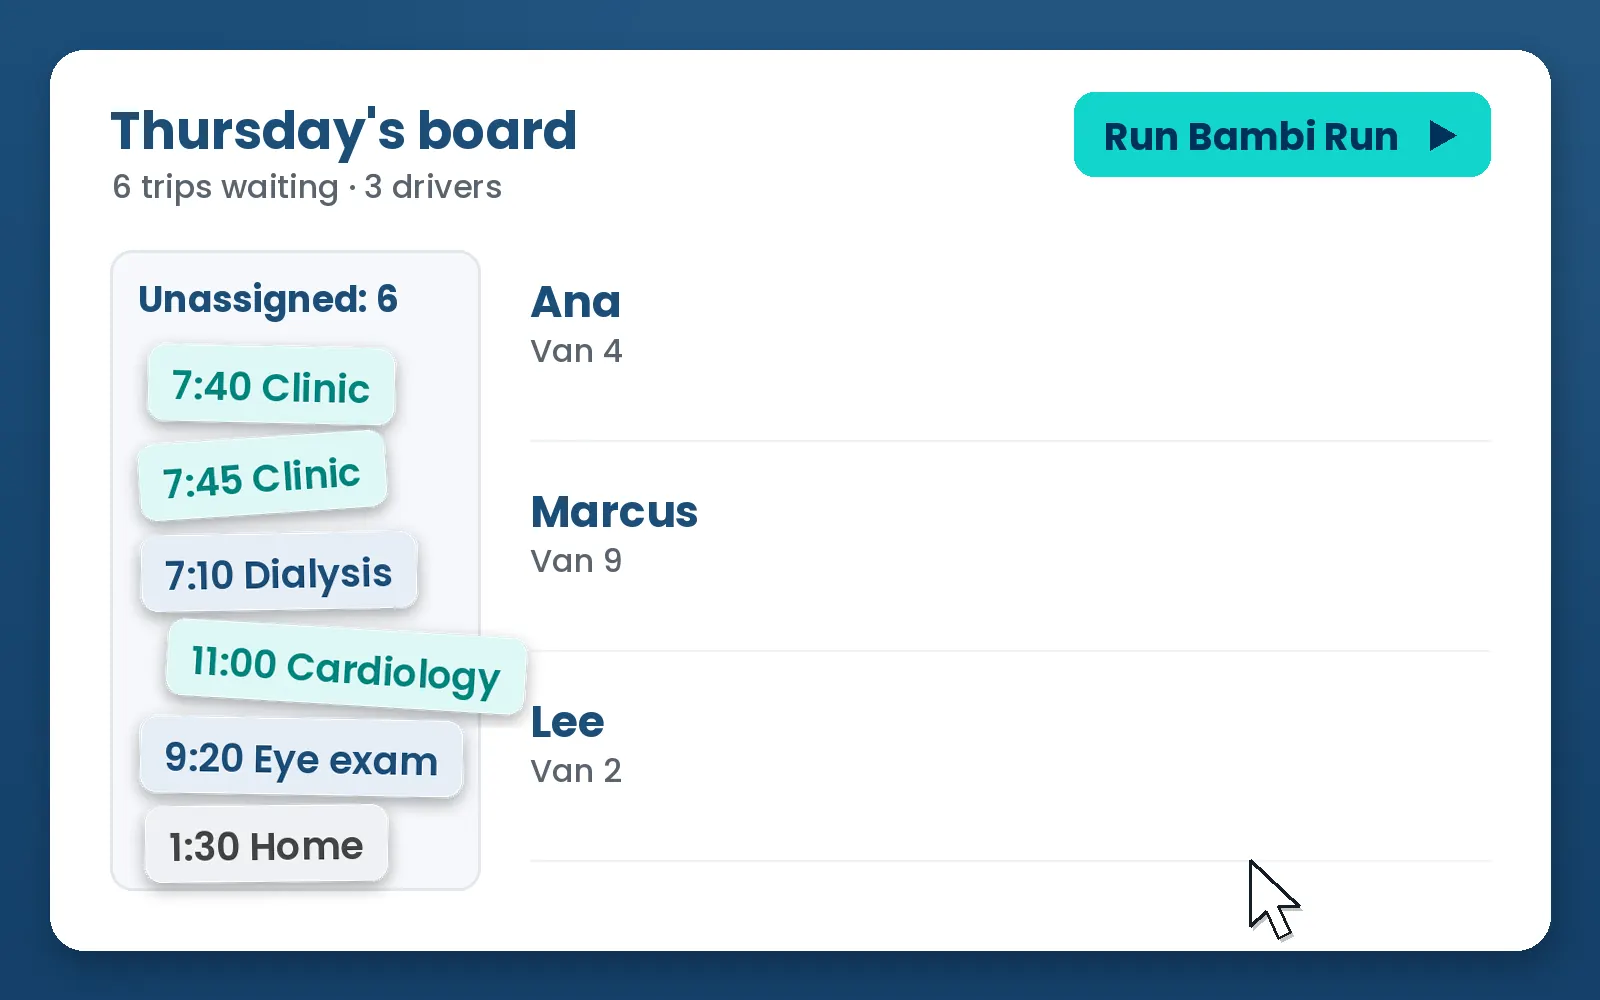The image size is (1600, 1000).
Task: Click the Unassigned: 6 column header
Action: coord(268,299)
